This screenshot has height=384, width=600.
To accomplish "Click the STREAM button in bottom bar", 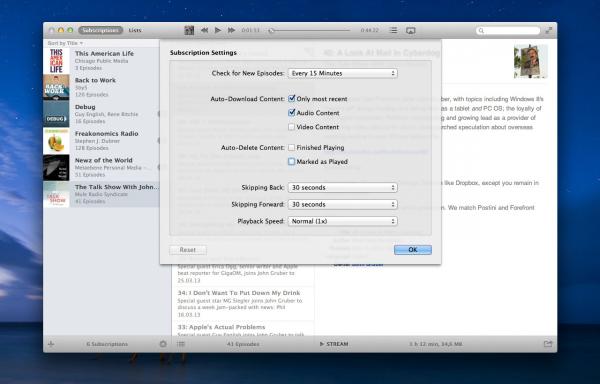I will click(x=334, y=344).
